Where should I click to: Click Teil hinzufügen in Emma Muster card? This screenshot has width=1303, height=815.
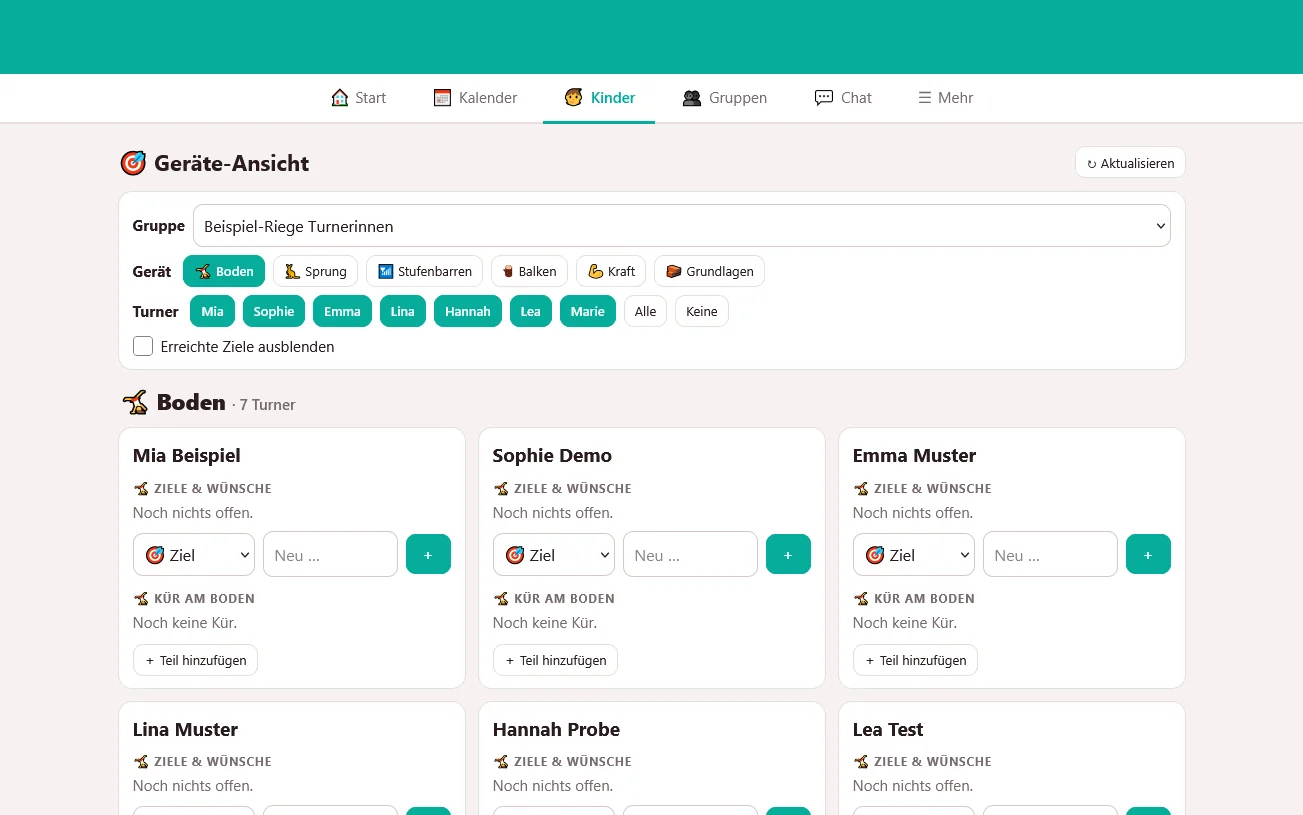915,660
